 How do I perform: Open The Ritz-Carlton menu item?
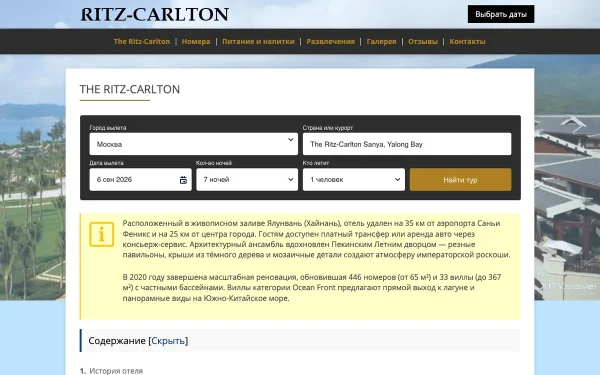click(x=142, y=41)
